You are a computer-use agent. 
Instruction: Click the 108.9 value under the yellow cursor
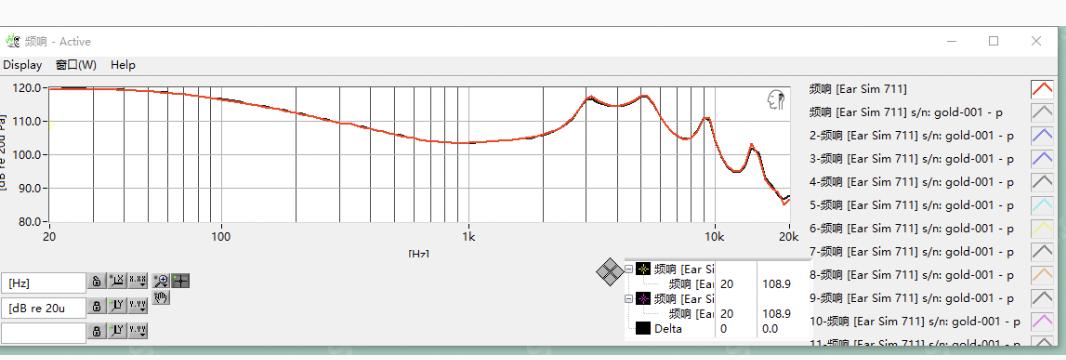pyautogui.click(x=776, y=284)
